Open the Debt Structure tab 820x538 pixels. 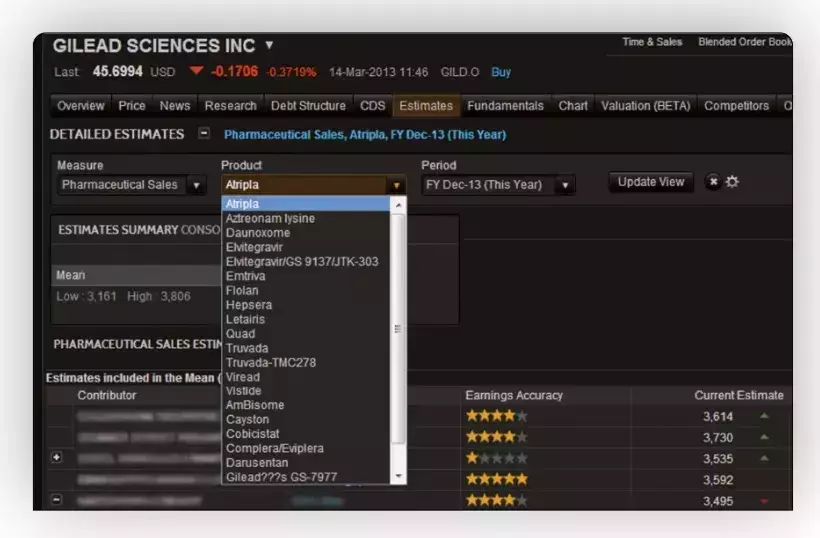click(x=308, y=106)
